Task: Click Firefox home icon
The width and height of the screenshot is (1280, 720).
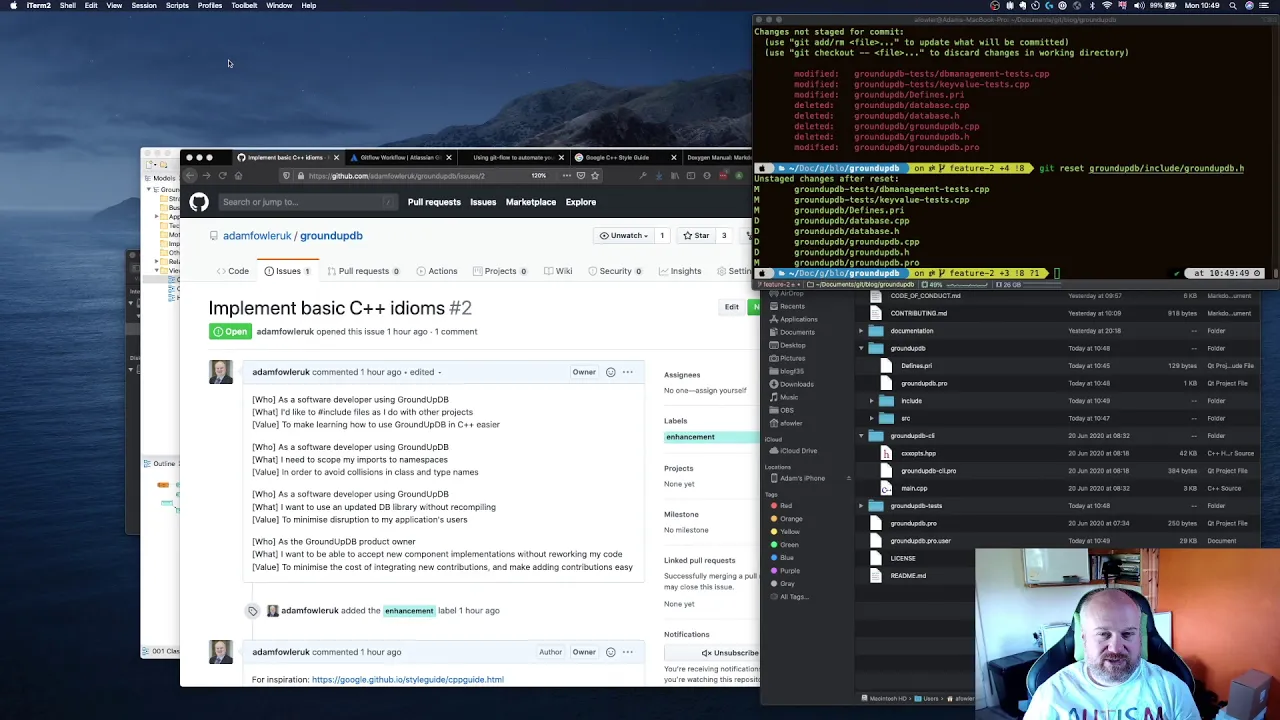Action: tap(238, 176)
